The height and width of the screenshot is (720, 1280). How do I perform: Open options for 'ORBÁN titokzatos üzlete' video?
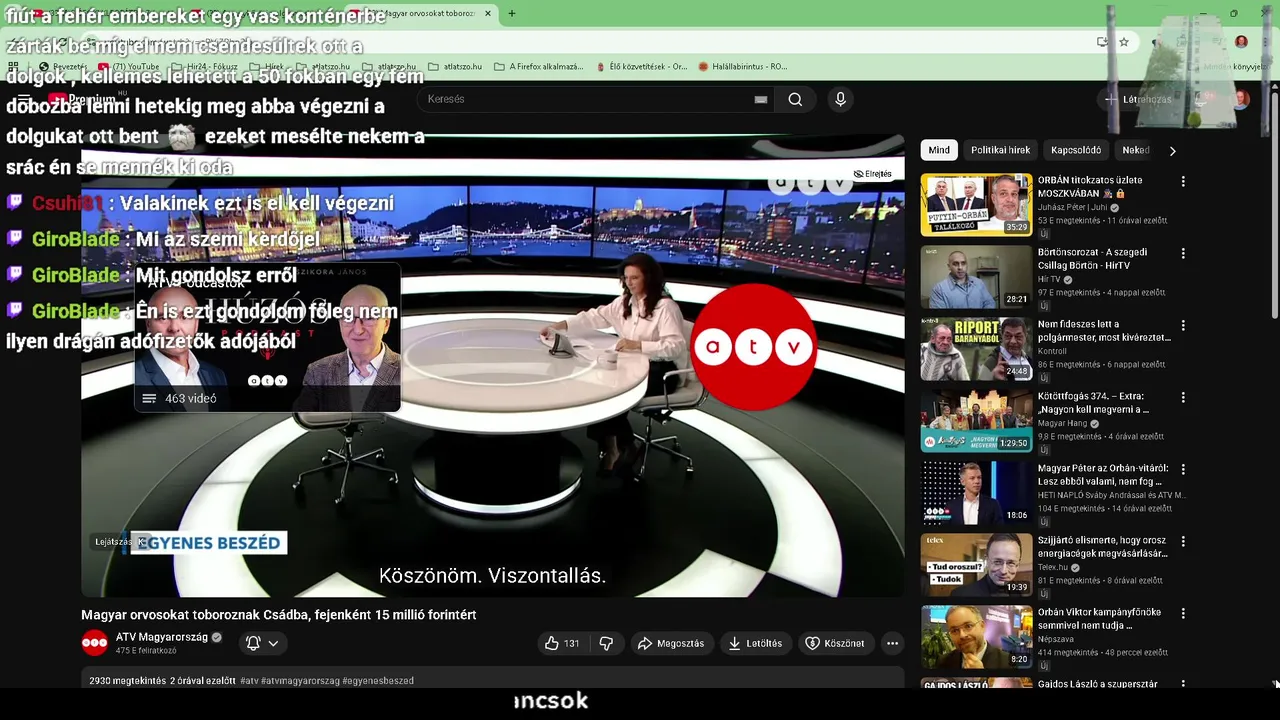pyautogui.click(x=1183, y=182)
